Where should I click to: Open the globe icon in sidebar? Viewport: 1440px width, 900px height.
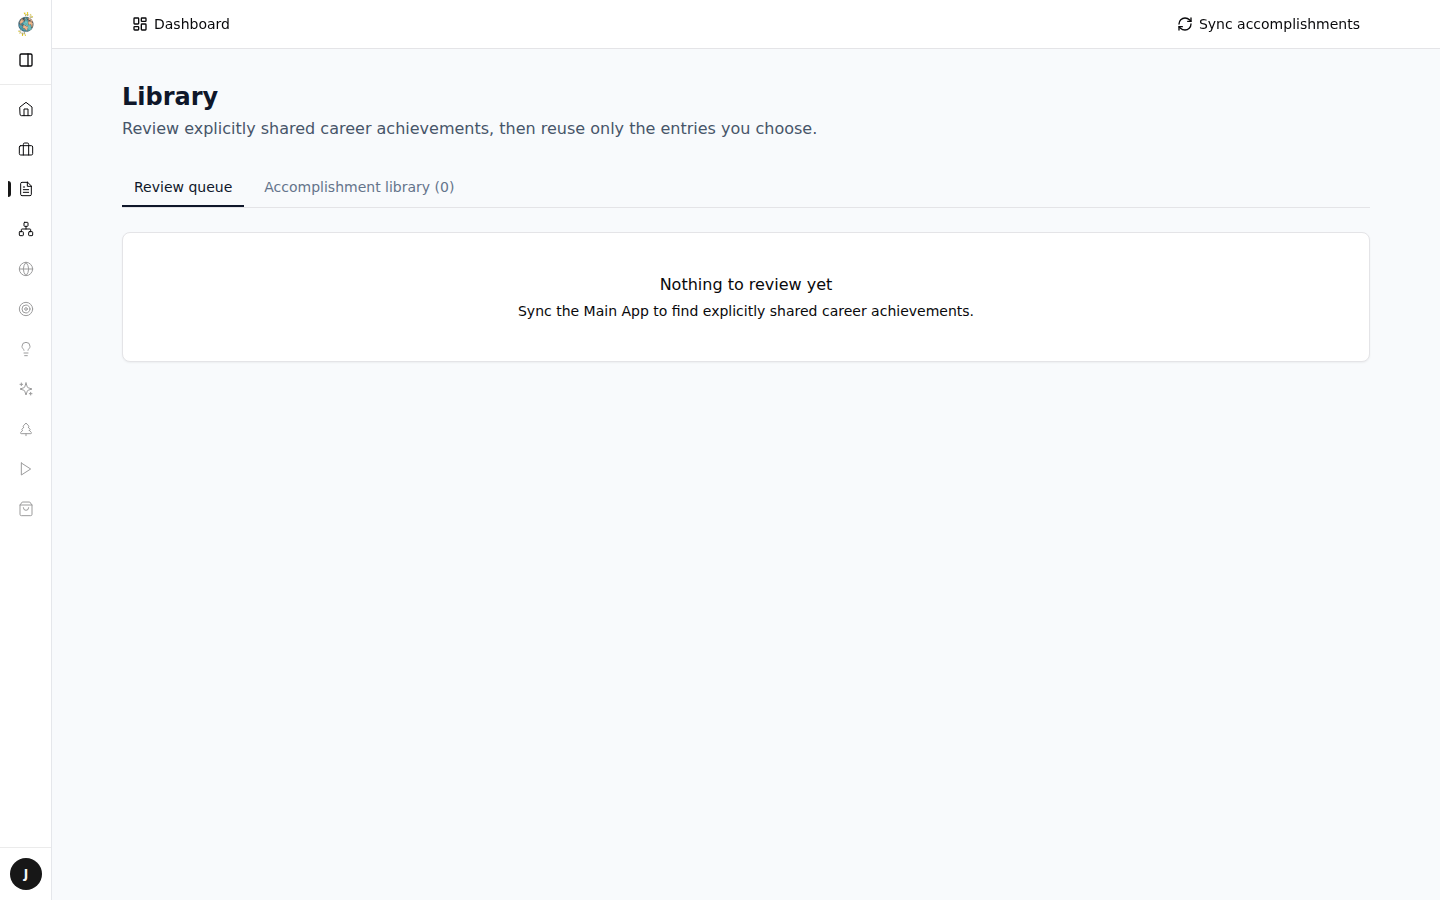pos(26,269)
